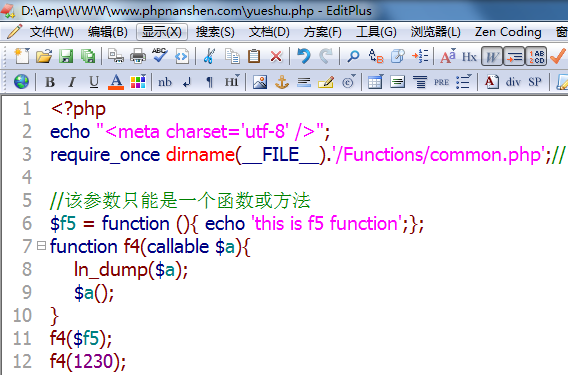Image resolution: width=568 pixels, height=375 pixels.
Task: Paste from the clipboard icon
Action: (x=254, y=56)
